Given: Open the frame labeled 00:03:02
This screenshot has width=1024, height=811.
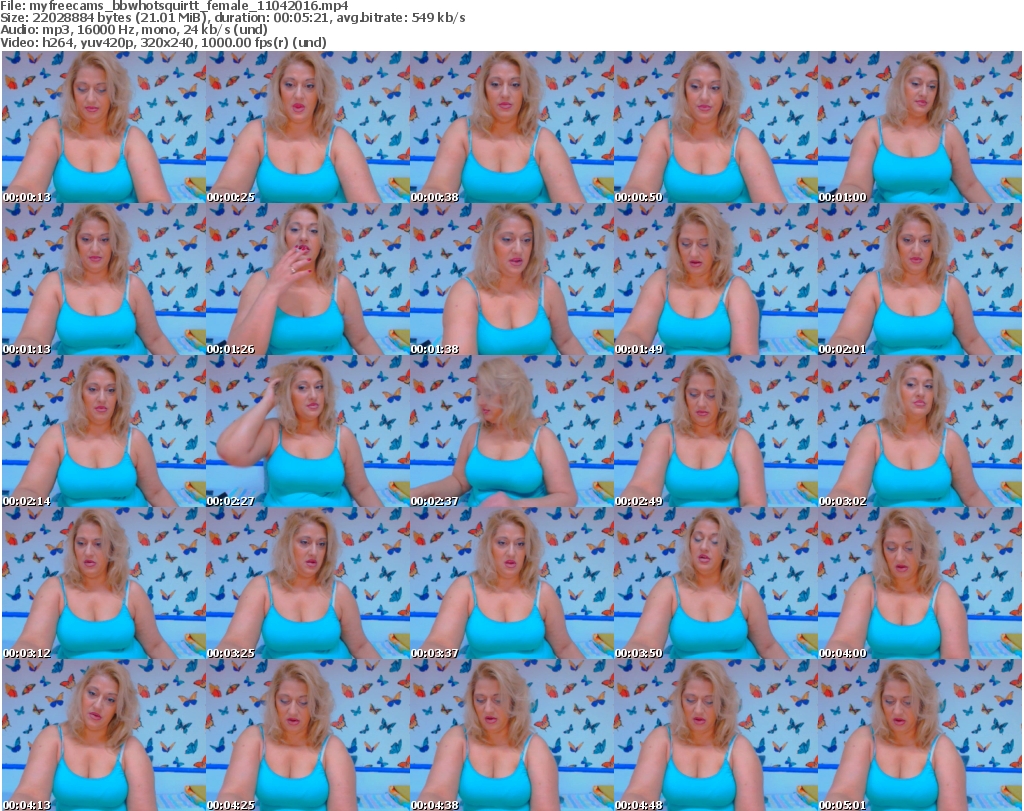Looking at the screenshot, I should click(x=919, y=432).
